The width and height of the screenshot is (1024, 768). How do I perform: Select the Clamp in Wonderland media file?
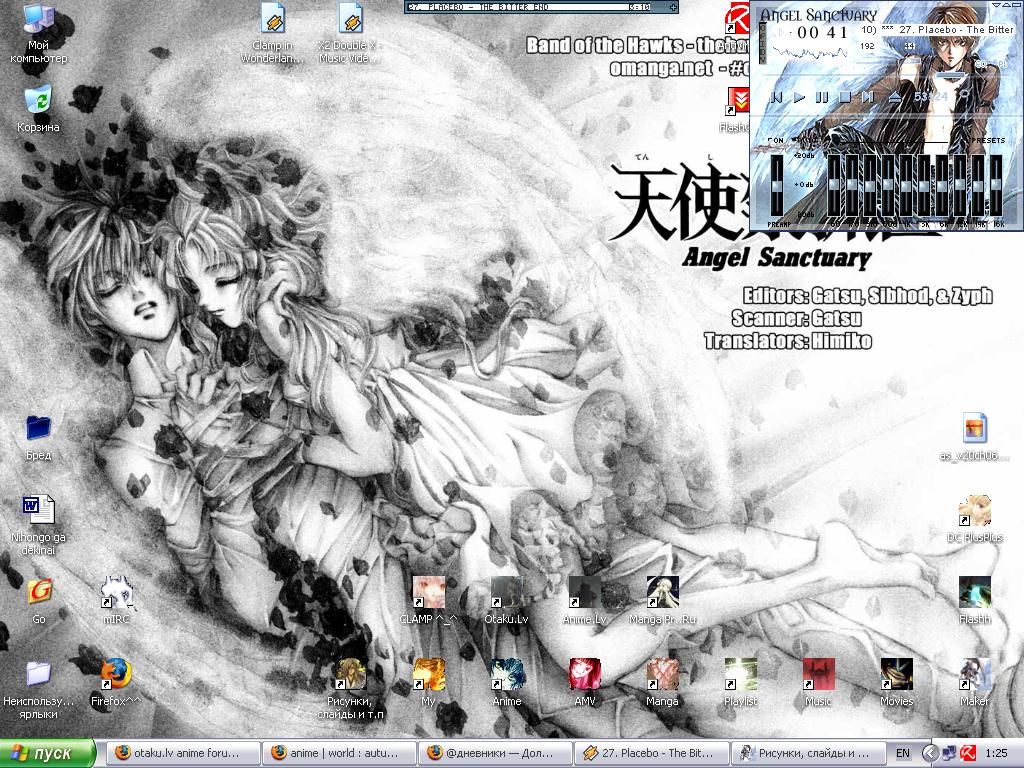[x=272, y=33]
